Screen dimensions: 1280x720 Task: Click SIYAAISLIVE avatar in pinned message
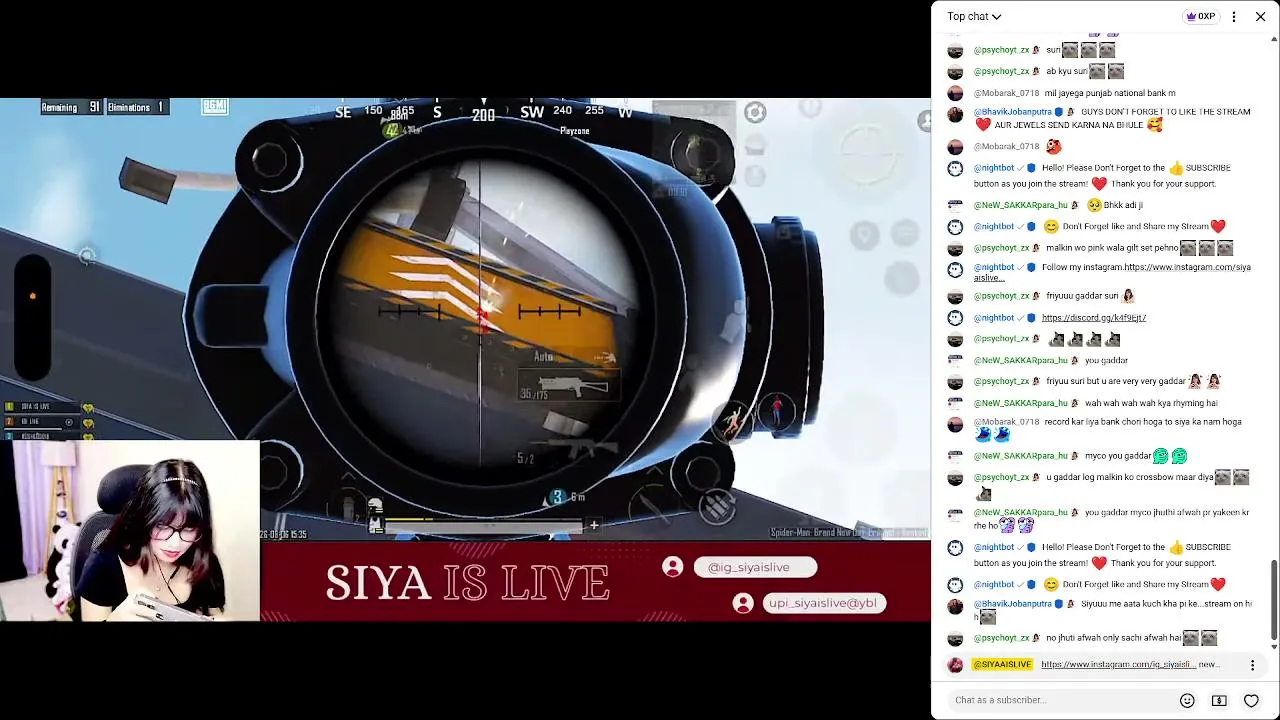pos(955,665)
